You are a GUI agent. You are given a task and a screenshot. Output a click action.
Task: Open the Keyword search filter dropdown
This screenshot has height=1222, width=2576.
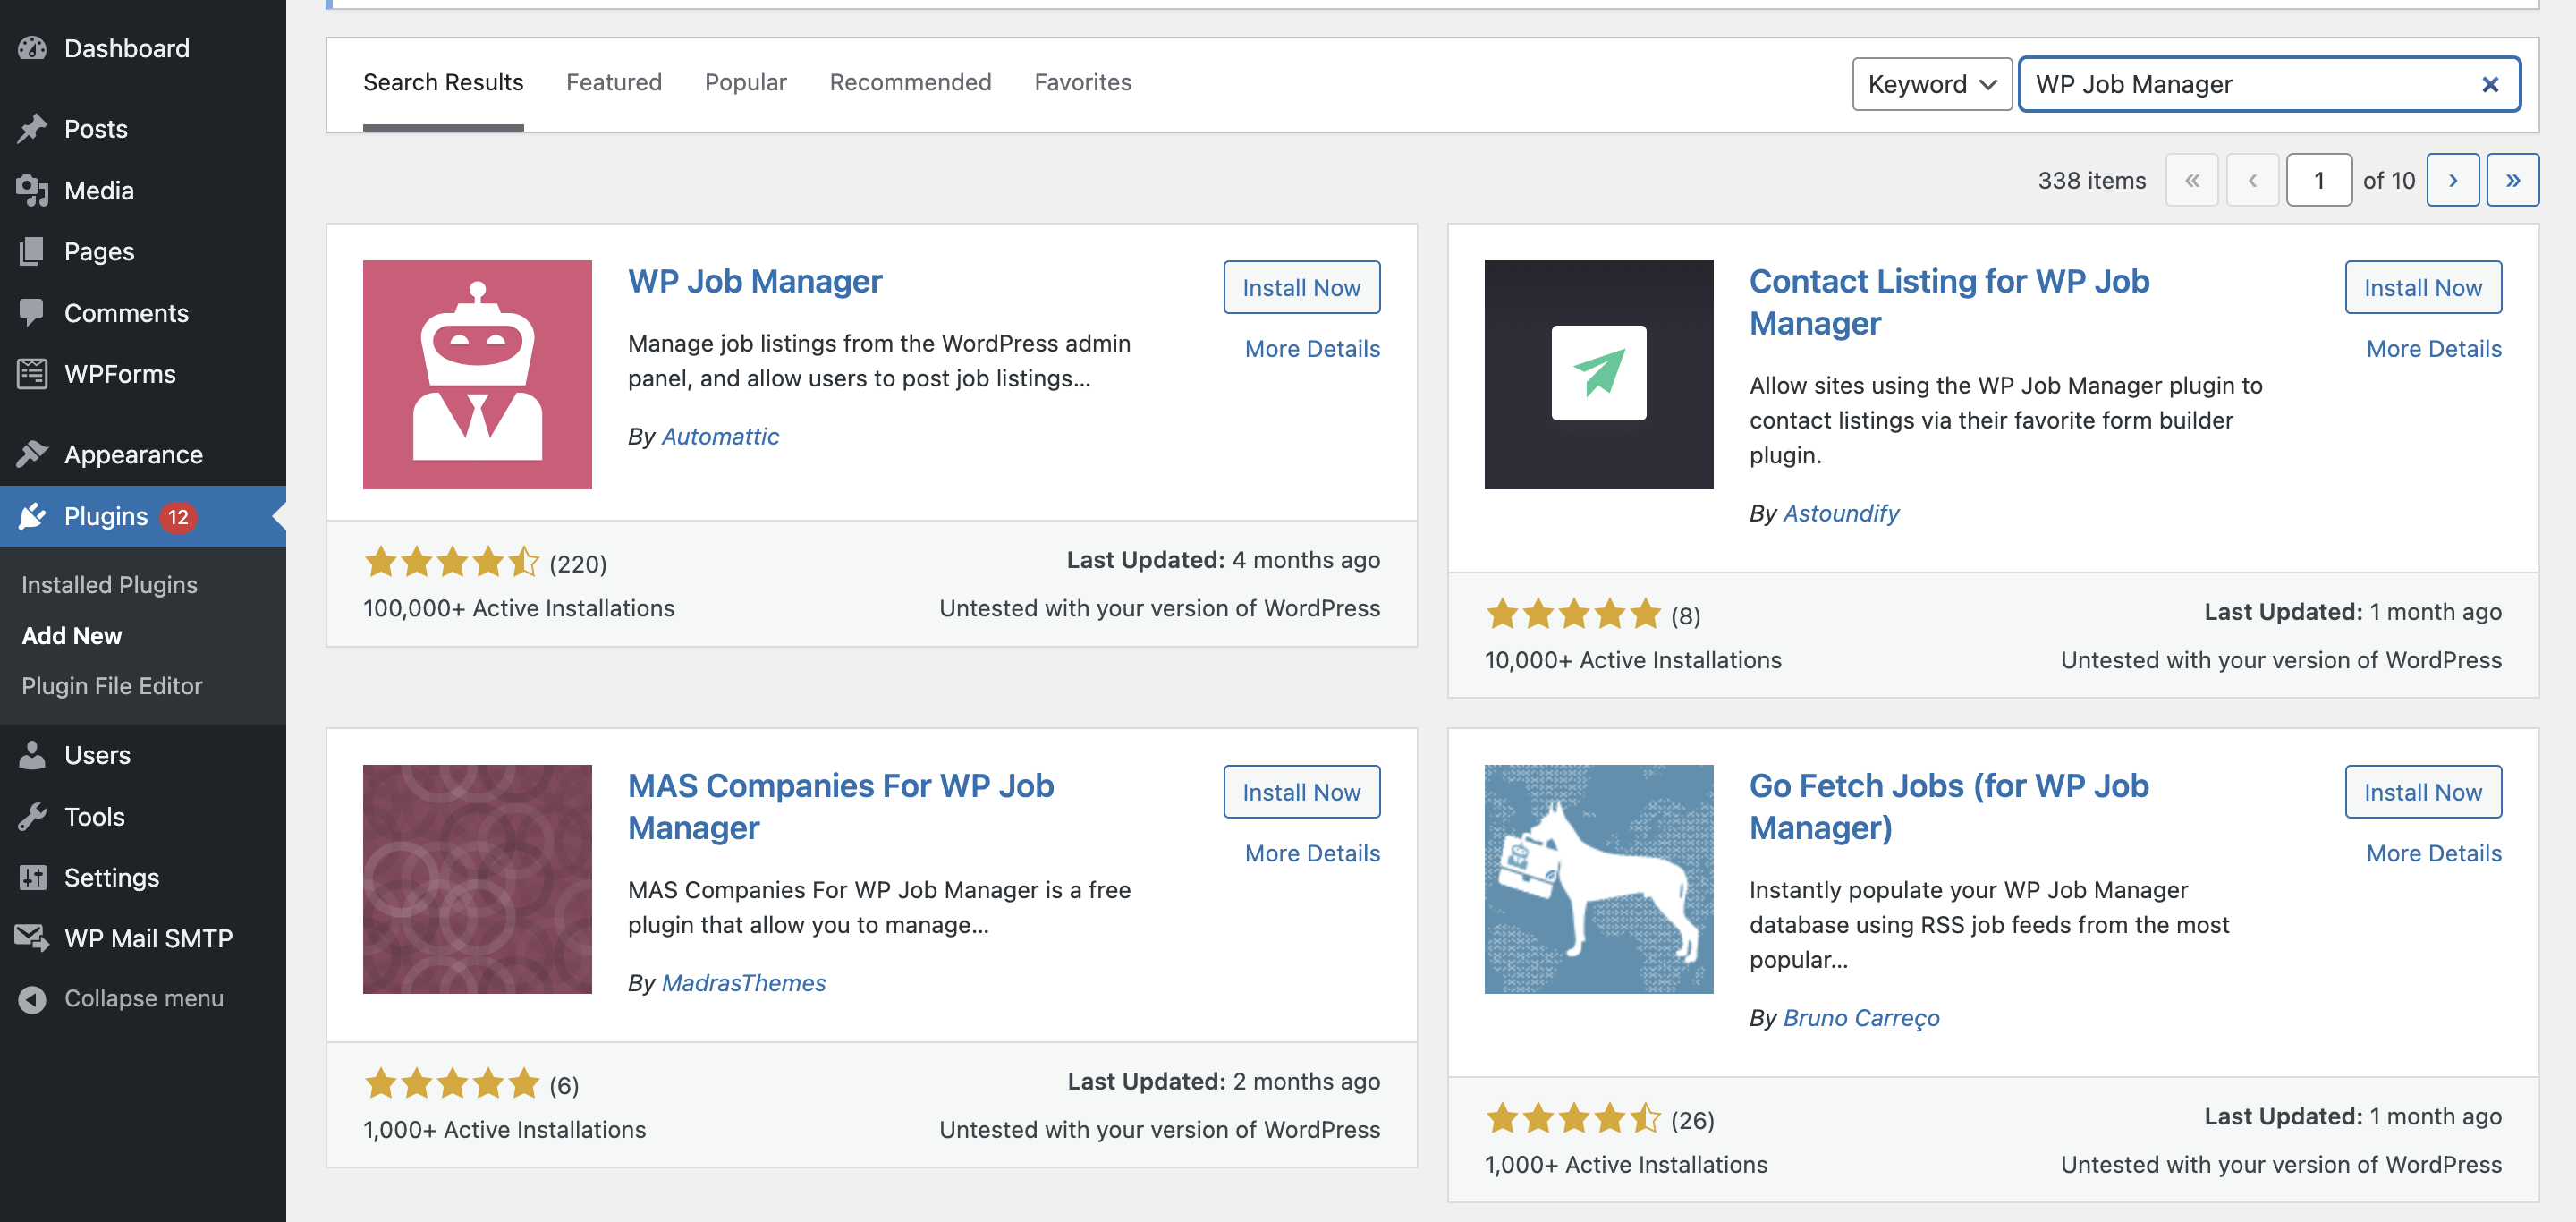[x=1931, y=84]
